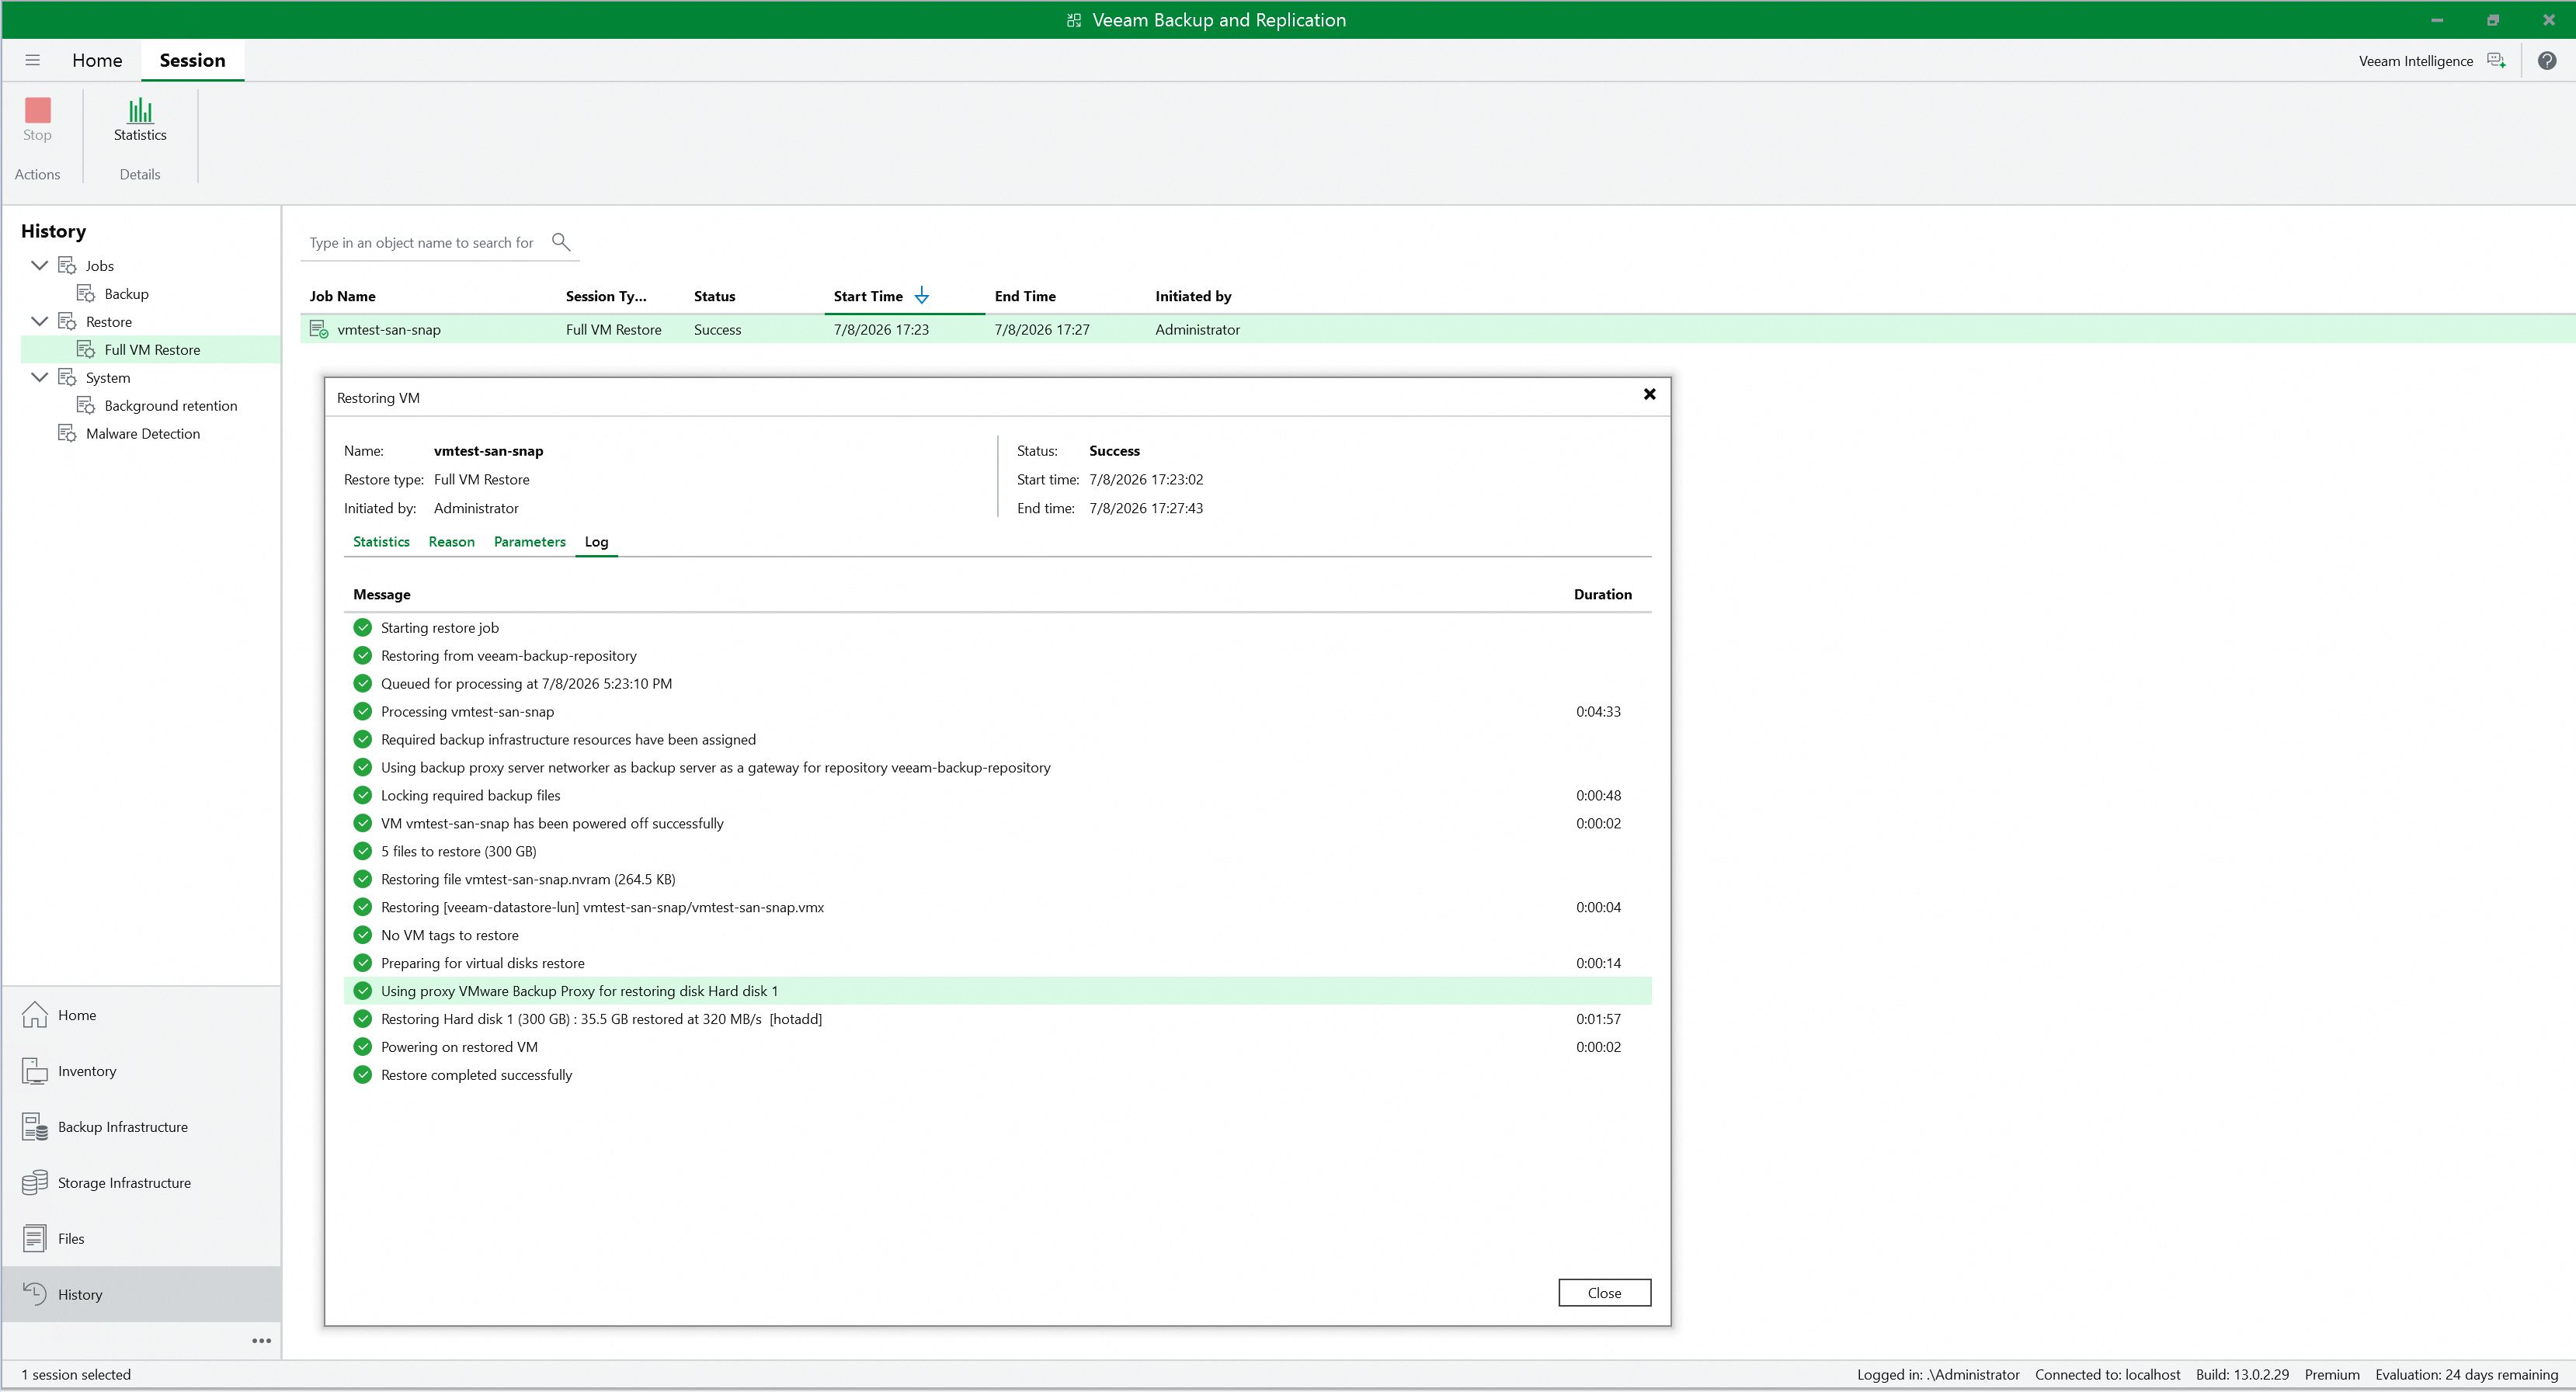
Task: Click the Restore node icon in History tree
Action: coord(67,321)
